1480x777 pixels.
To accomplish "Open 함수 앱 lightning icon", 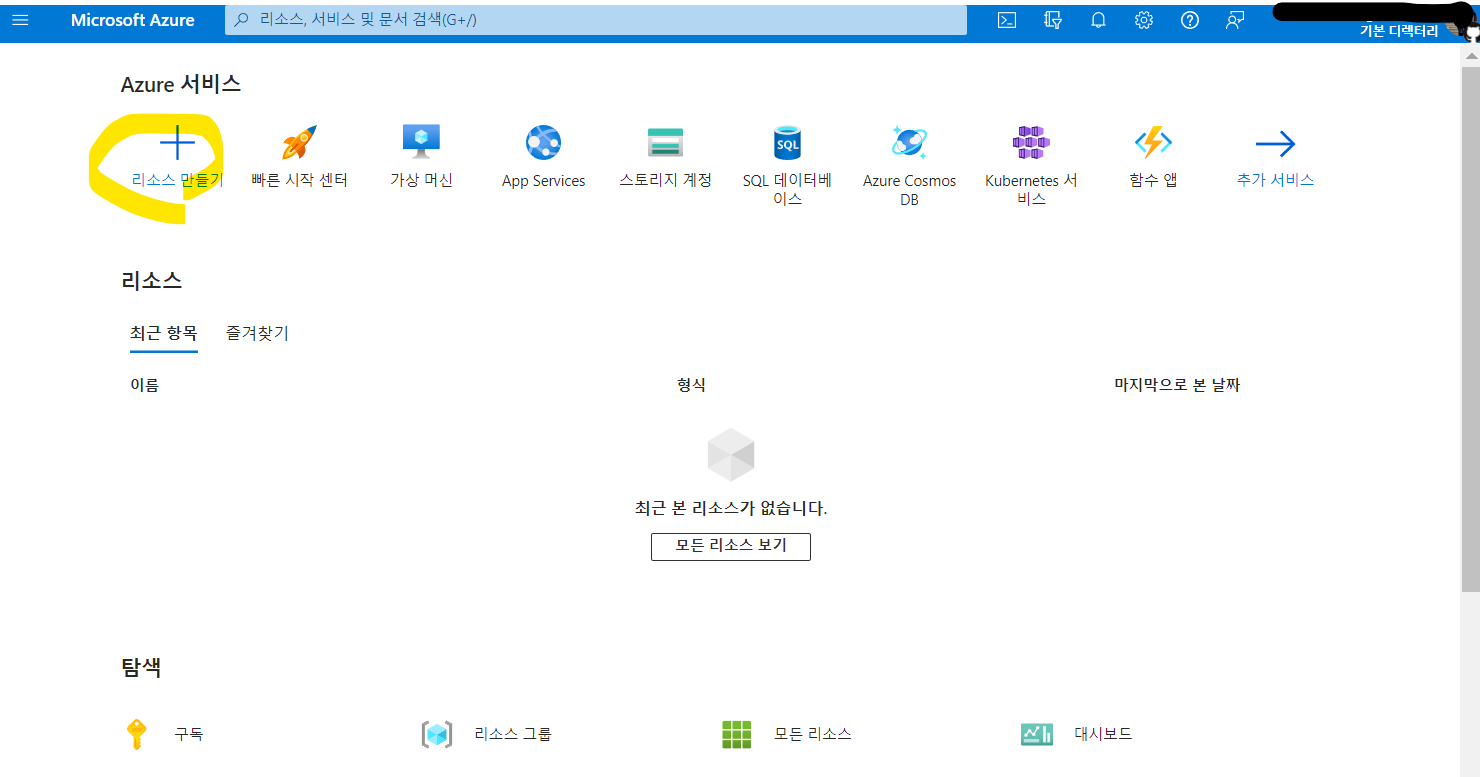I will (x=1153, y=143).
